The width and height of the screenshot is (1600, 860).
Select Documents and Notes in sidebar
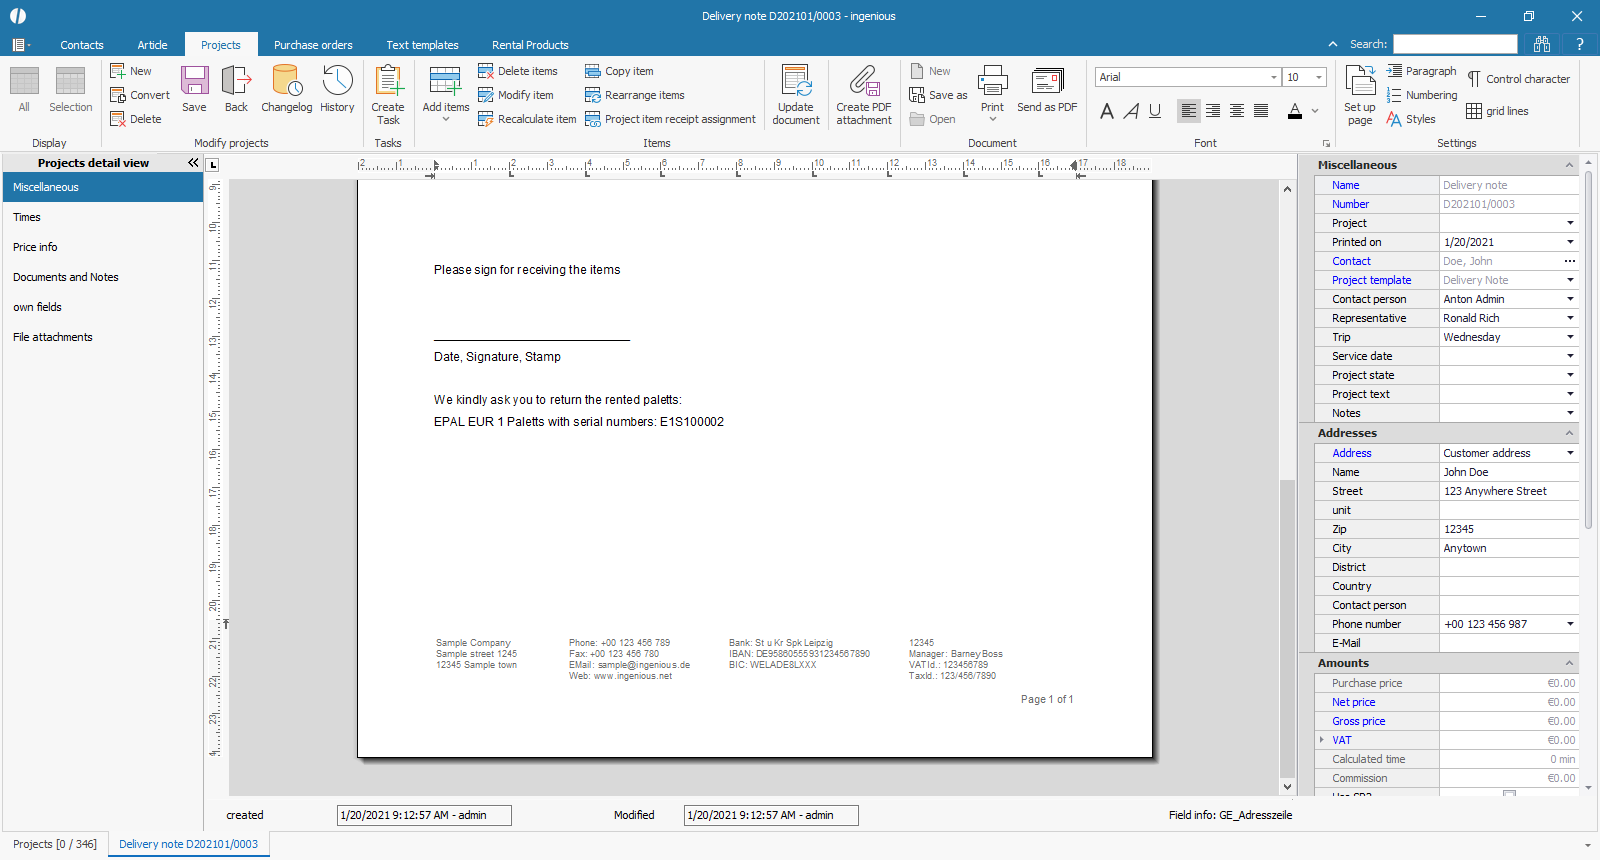66,277
